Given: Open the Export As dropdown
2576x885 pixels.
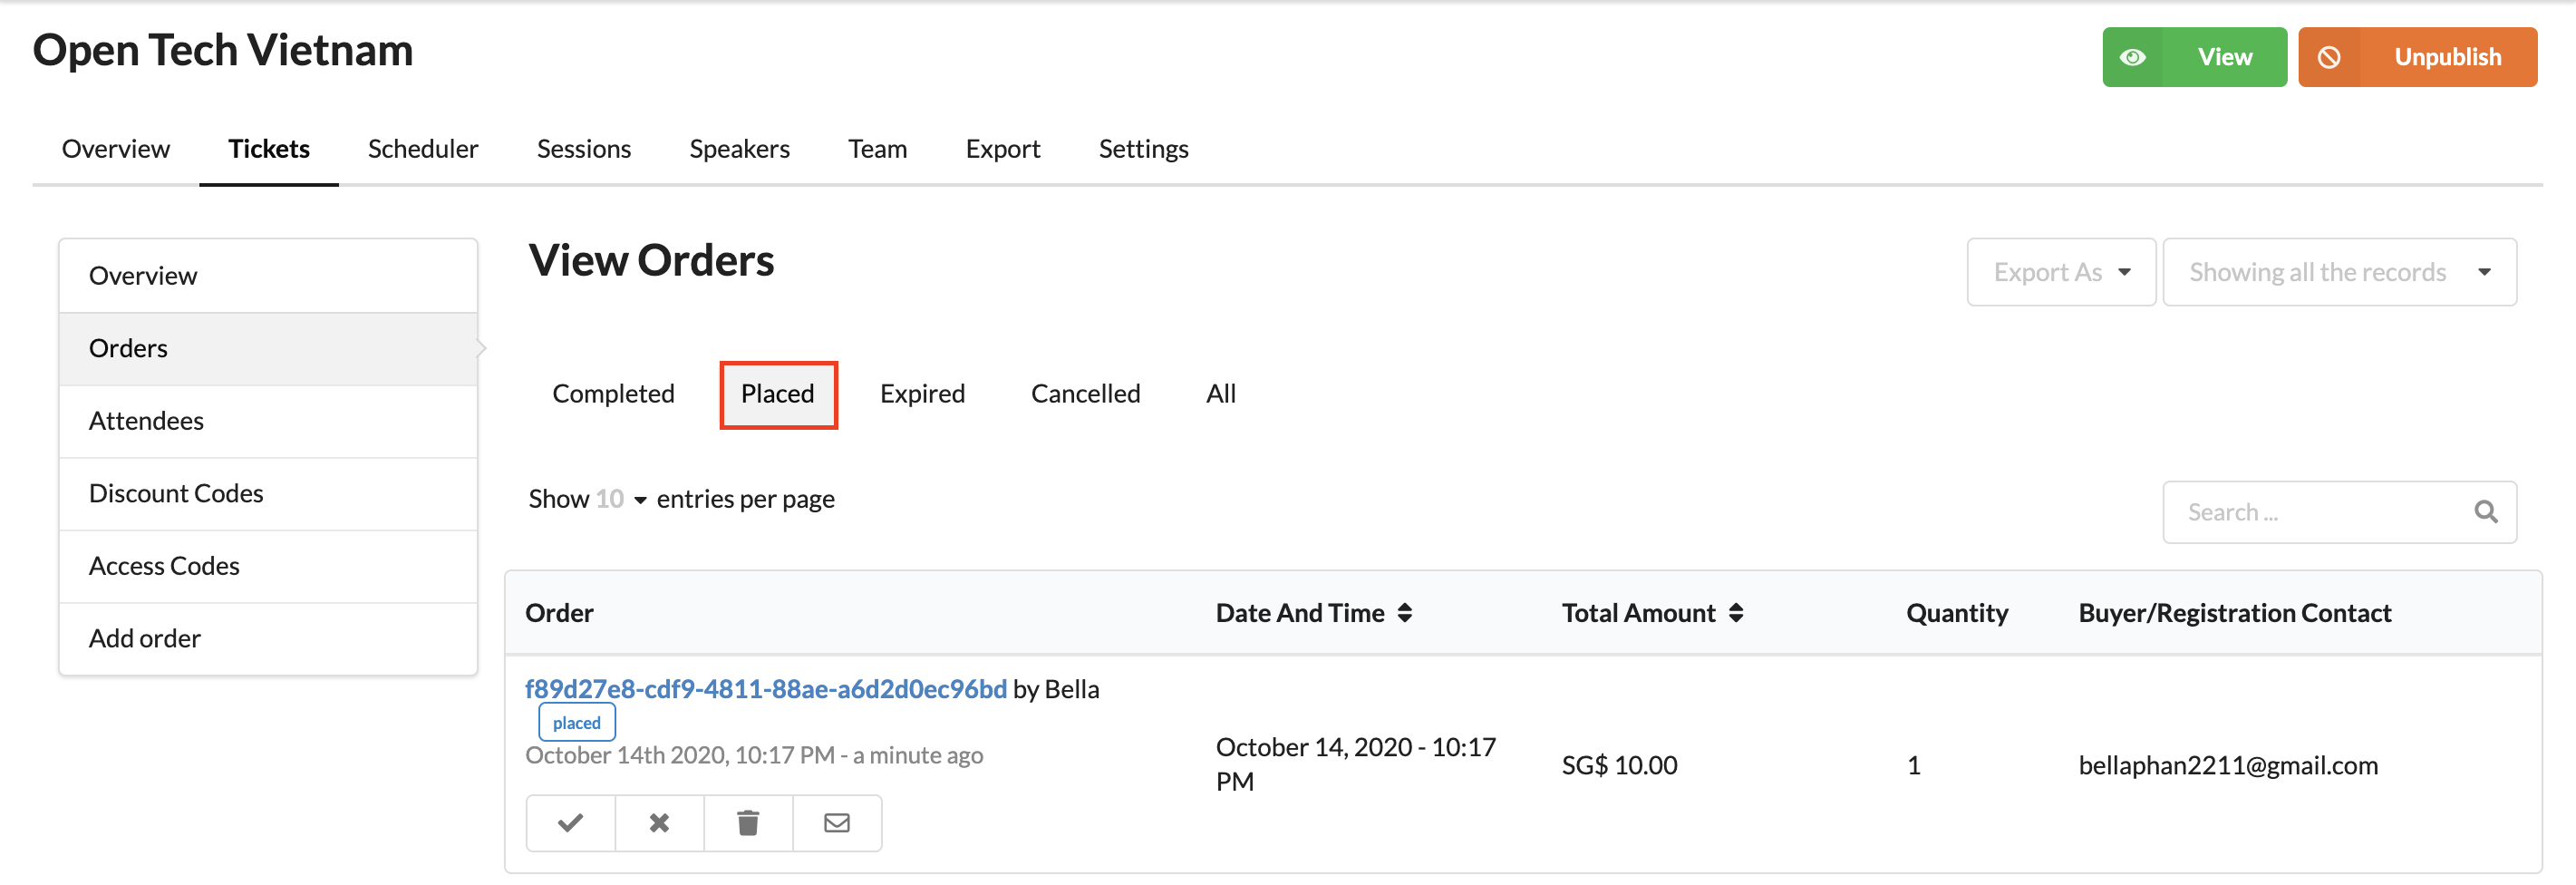Looking at the screenshot, I should 2061,272.
